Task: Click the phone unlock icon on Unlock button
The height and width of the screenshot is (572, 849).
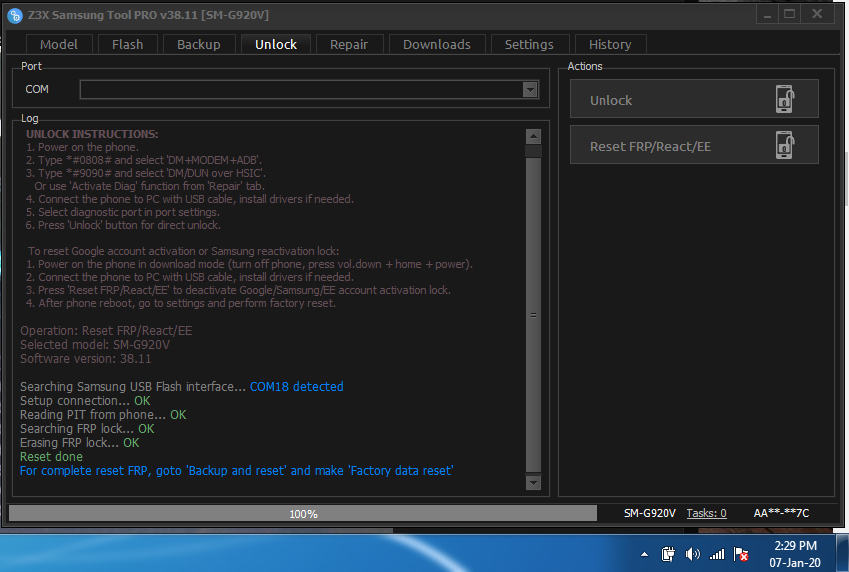Action: click(x=785, y=99)
